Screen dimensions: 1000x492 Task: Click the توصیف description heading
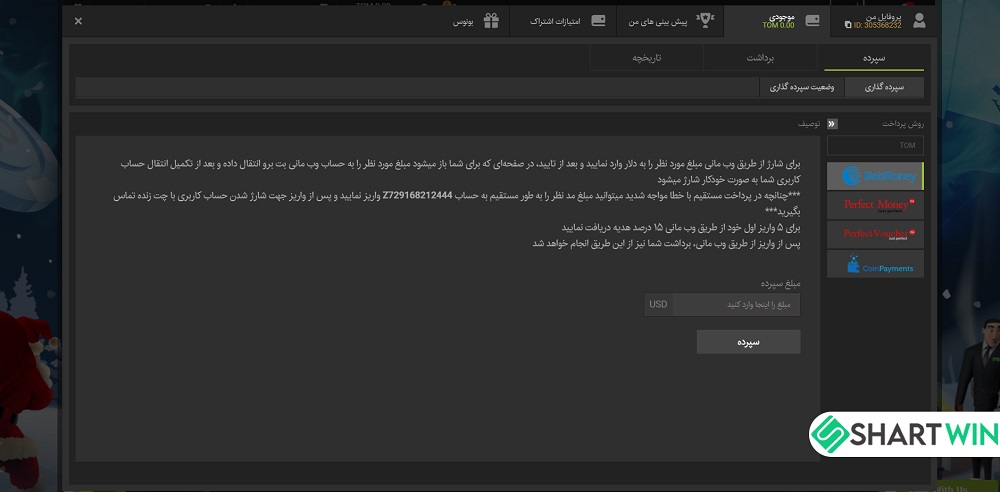tap(809, 124)
